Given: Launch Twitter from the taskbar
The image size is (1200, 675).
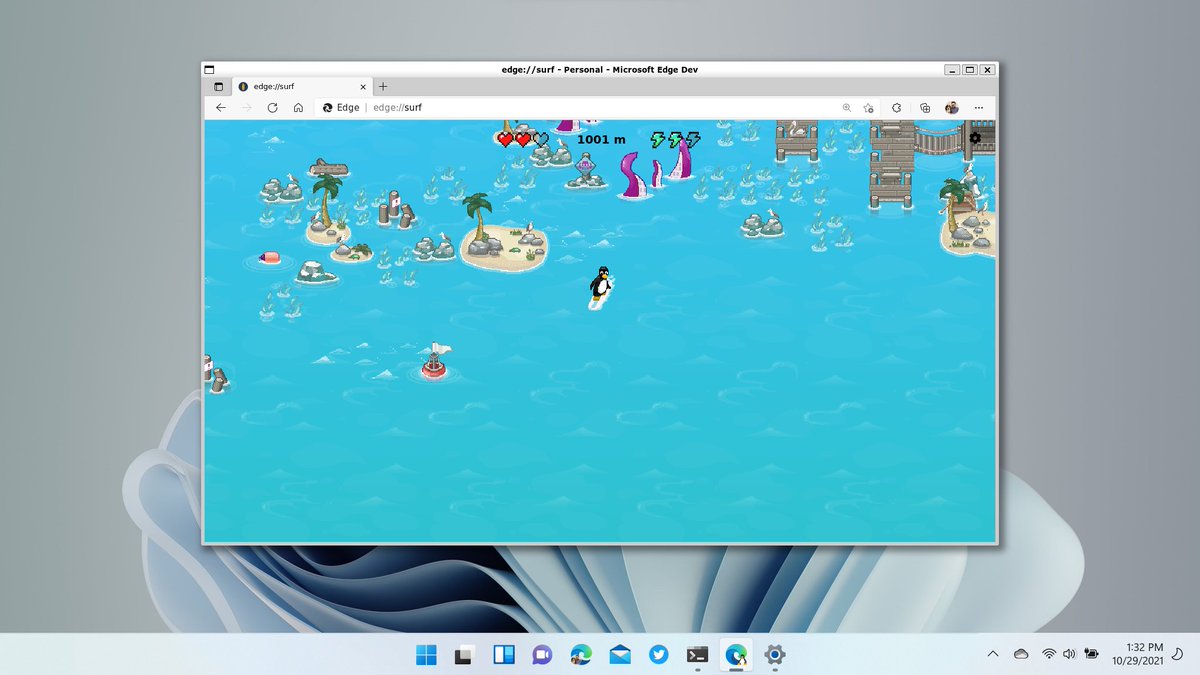Looking at the screenshot, I should click(x=658, y=655).
